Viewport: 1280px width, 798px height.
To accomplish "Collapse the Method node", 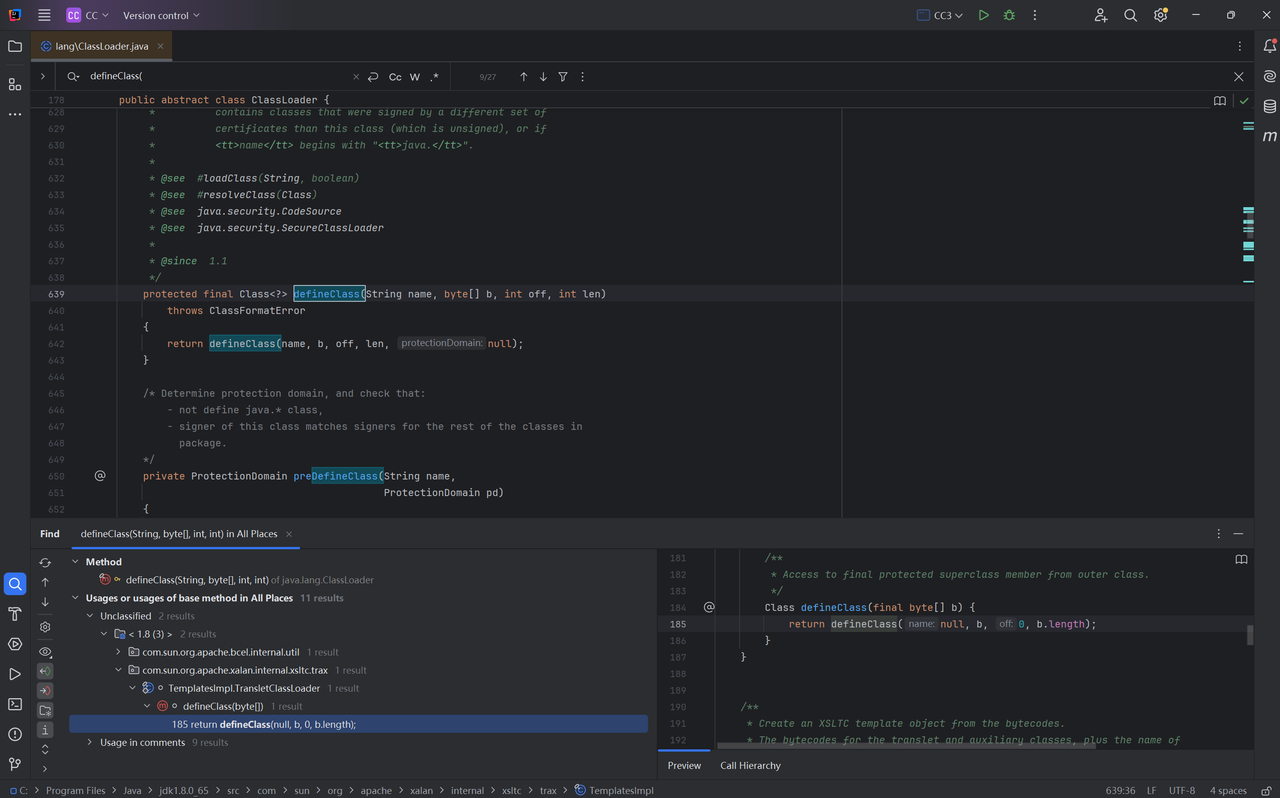I will [75, 562].
